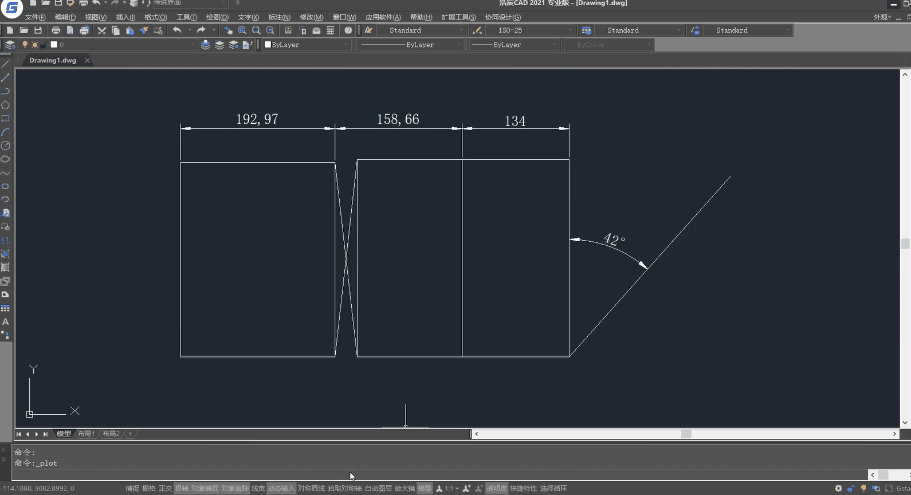Open the 格式(O) menu
This screenshot has height=495, width=911.
tap(155, 17)
